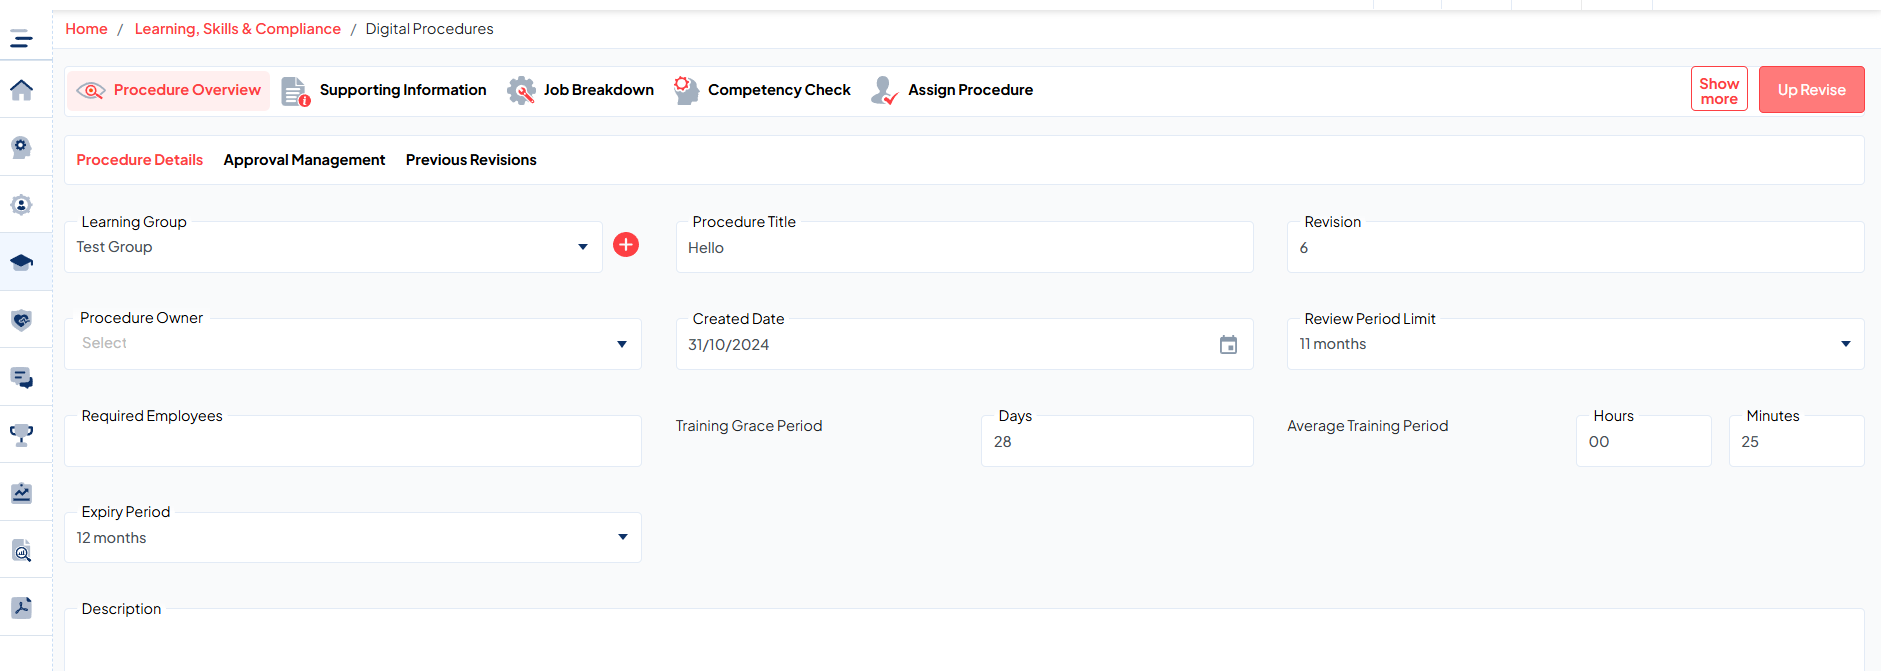Open the Previous Revisions tab
The height and width of the screenshot is (671, 1881).
tap(471, 160)
